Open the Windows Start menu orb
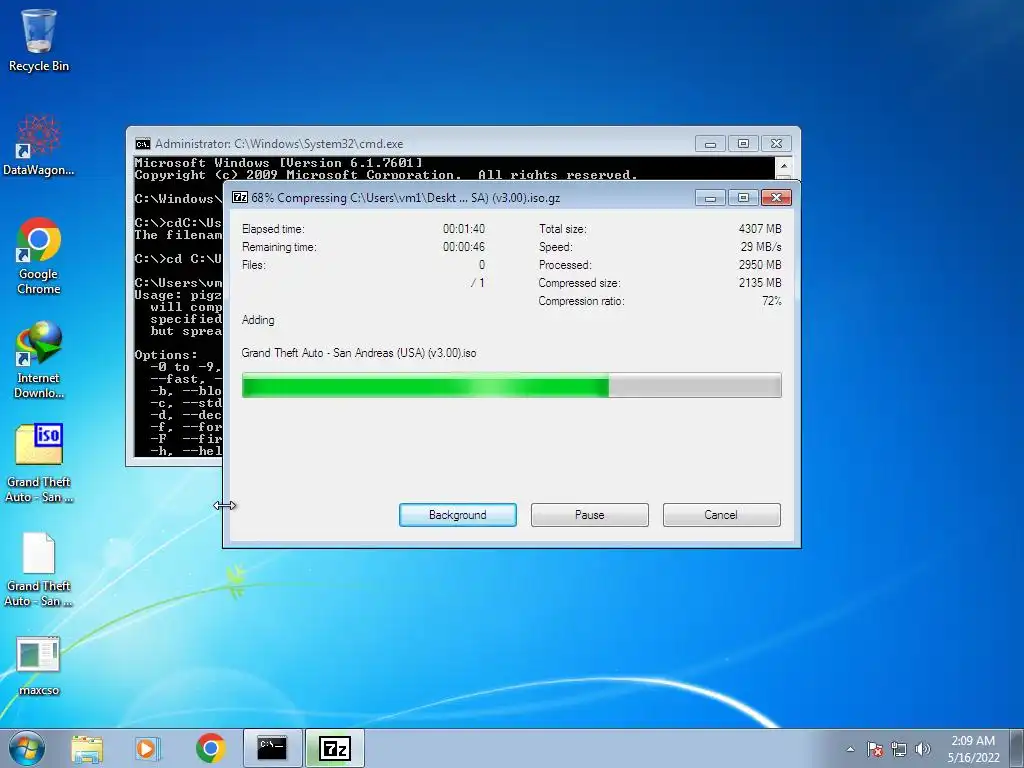 click(x=27, y=748)
